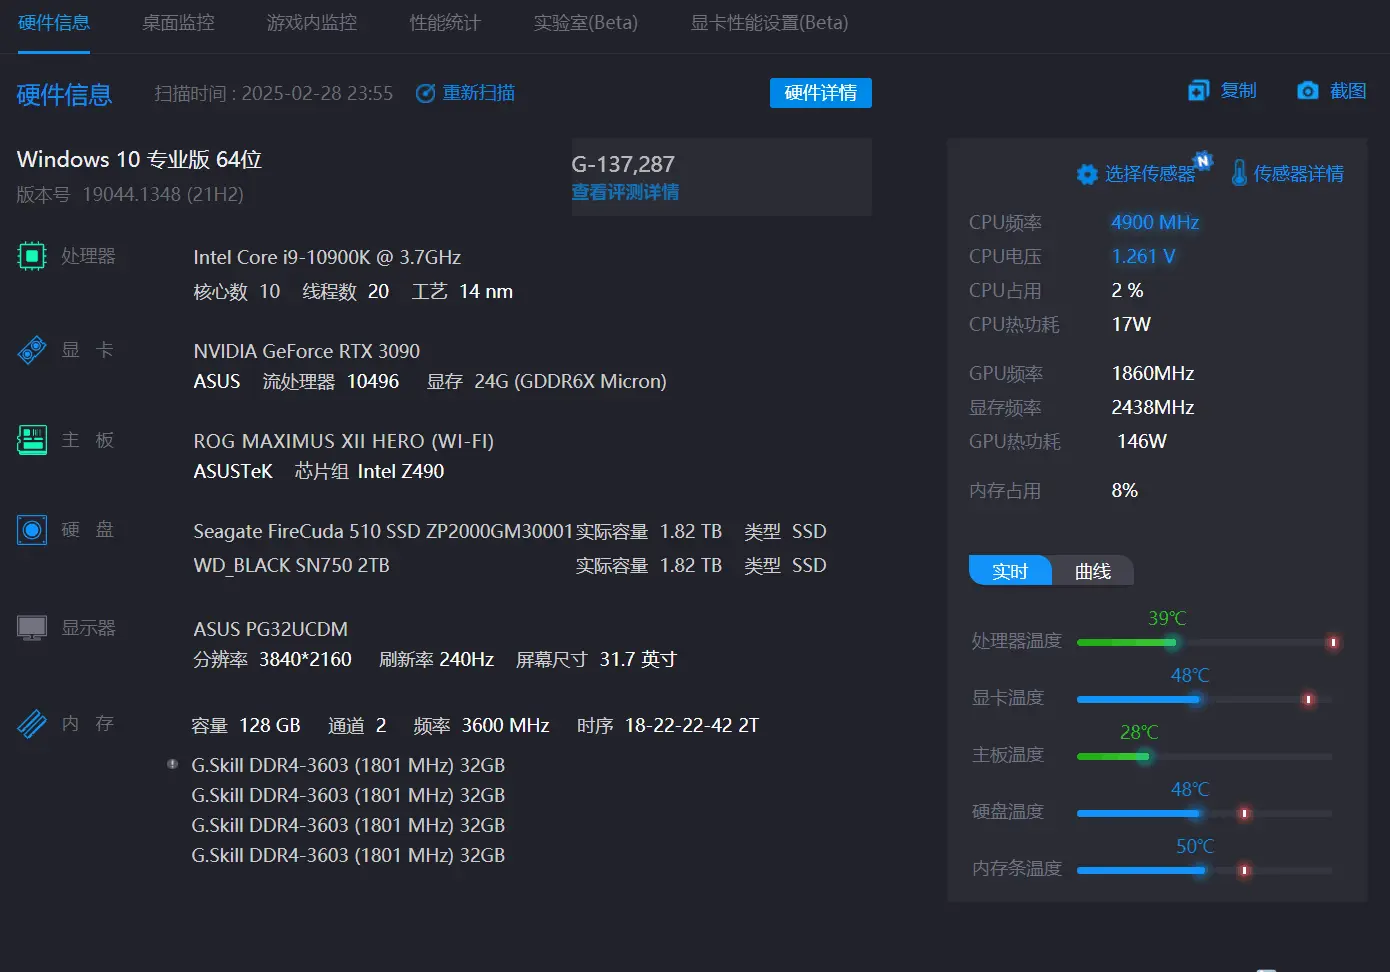Image resolution: width=1390 pixels, height=972 pixels.
Task: Click the 显卡温度 temperature bar
Action: click(x=1204, y=699)
